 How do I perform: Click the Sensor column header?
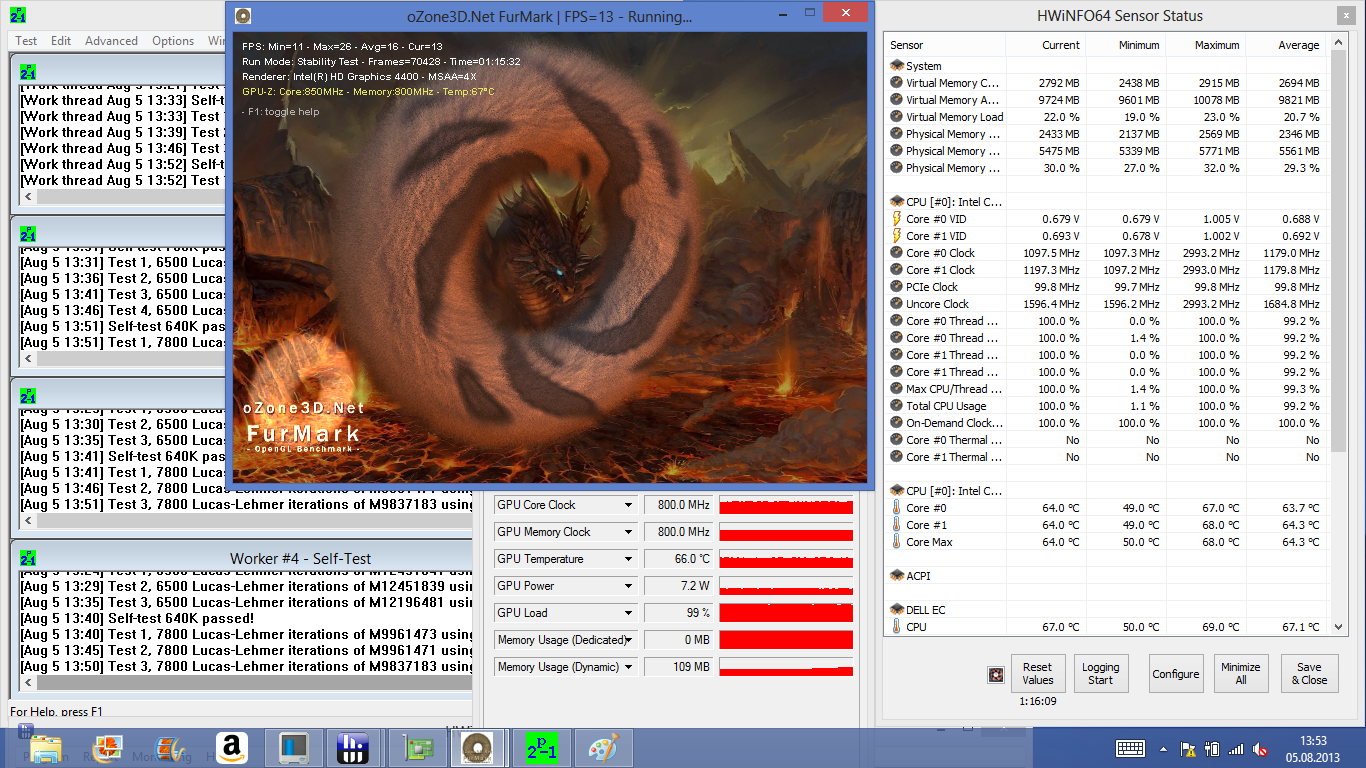click(x=945, y=45)
